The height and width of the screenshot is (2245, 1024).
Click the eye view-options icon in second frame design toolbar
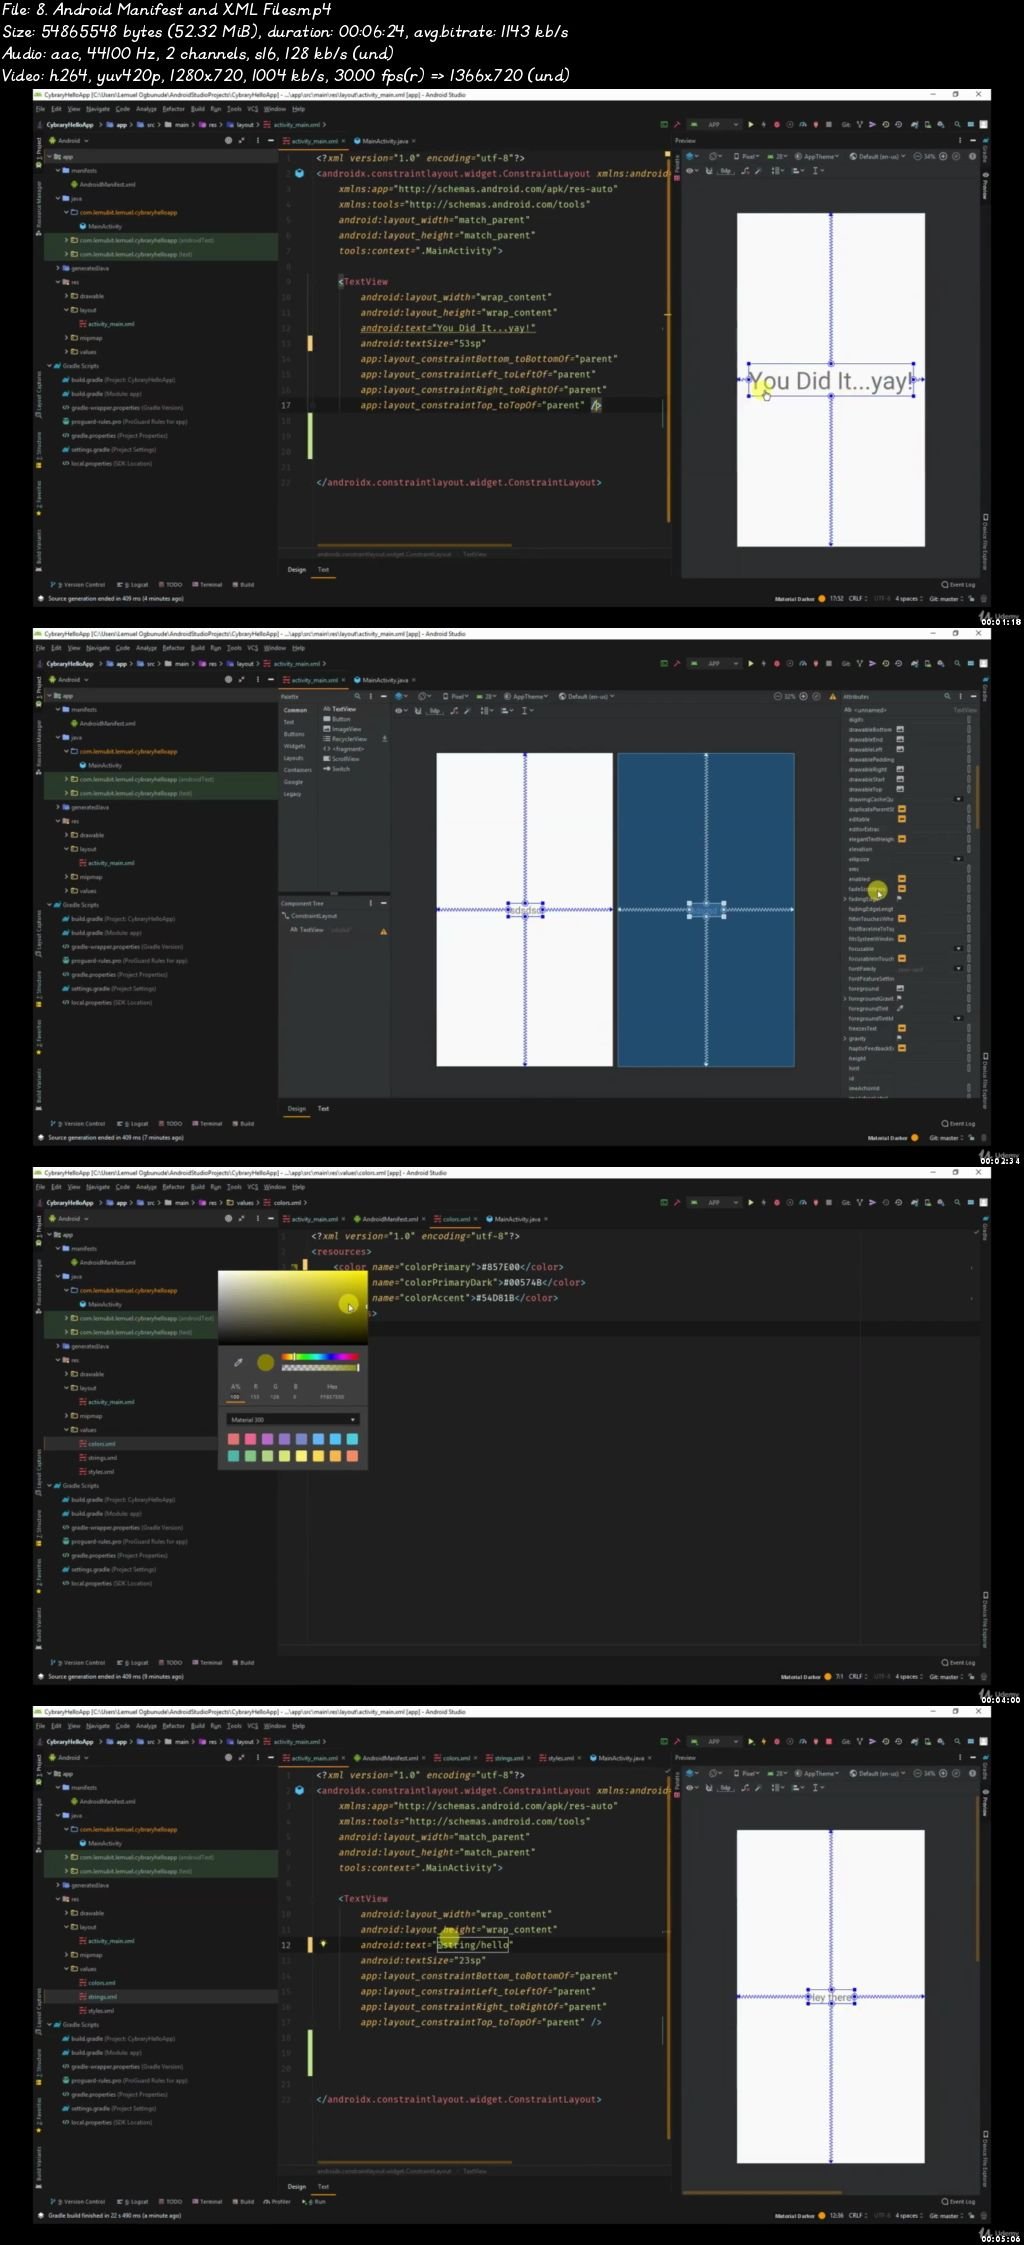[x=399, y=711]
